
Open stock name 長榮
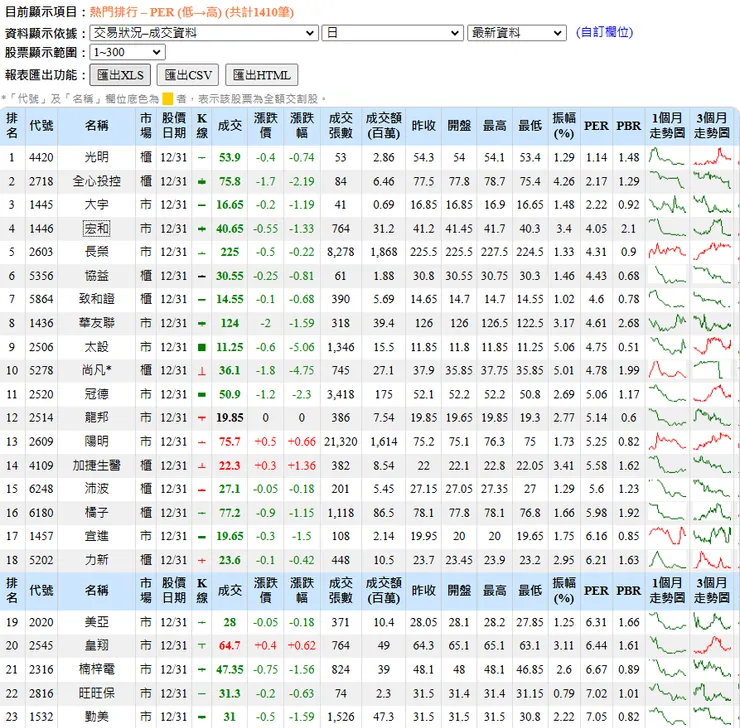click(x=96, y=252)
